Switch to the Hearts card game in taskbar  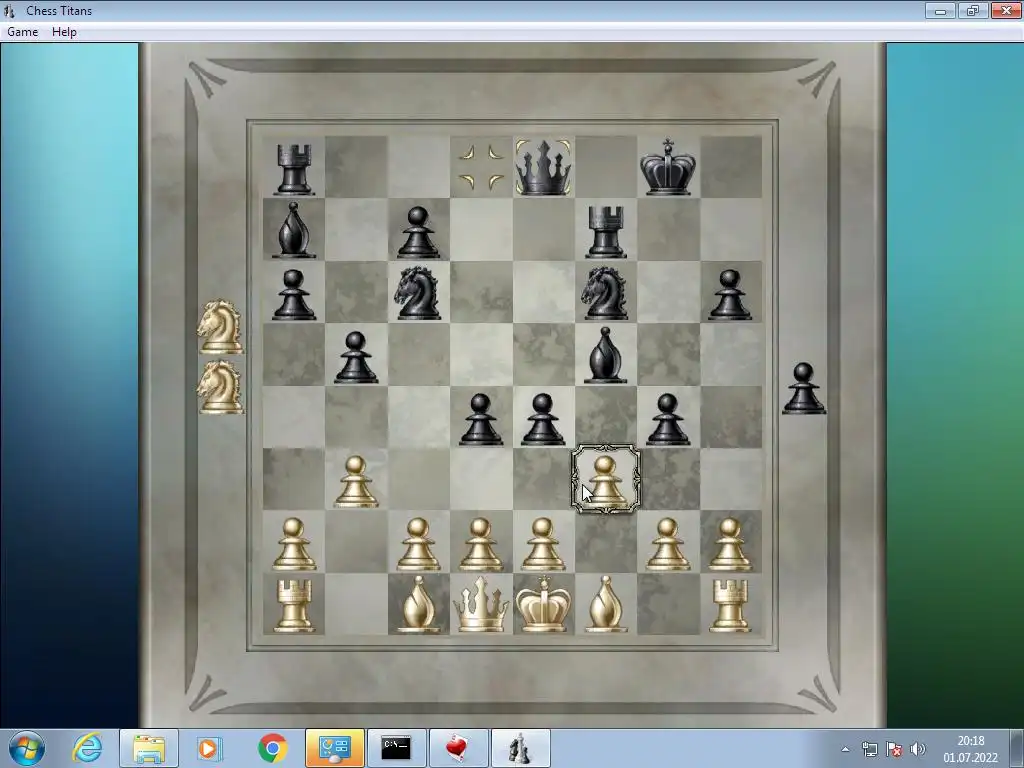458,748
